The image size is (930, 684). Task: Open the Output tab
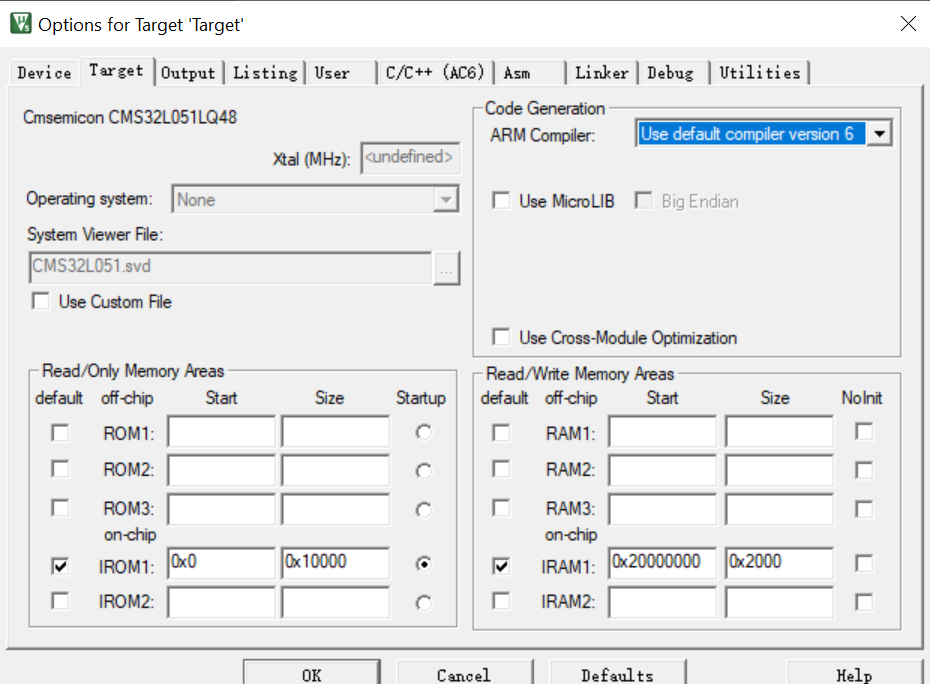point(188,73)
